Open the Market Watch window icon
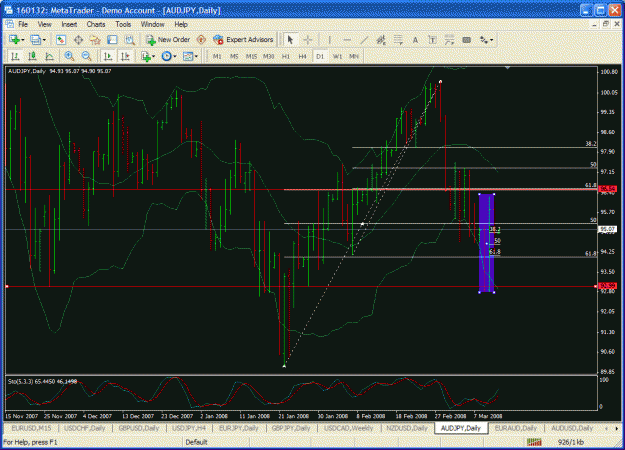 tap(61, 40)
